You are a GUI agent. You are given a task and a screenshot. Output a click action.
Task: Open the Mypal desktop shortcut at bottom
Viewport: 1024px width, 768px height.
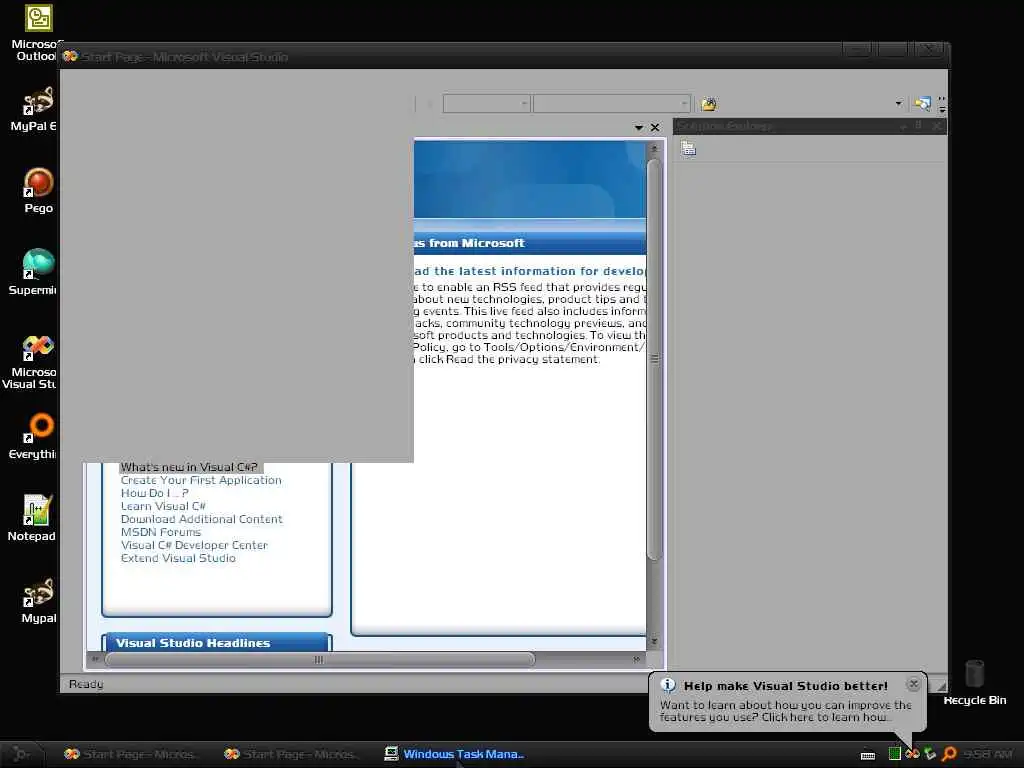[x=38, y=600]
